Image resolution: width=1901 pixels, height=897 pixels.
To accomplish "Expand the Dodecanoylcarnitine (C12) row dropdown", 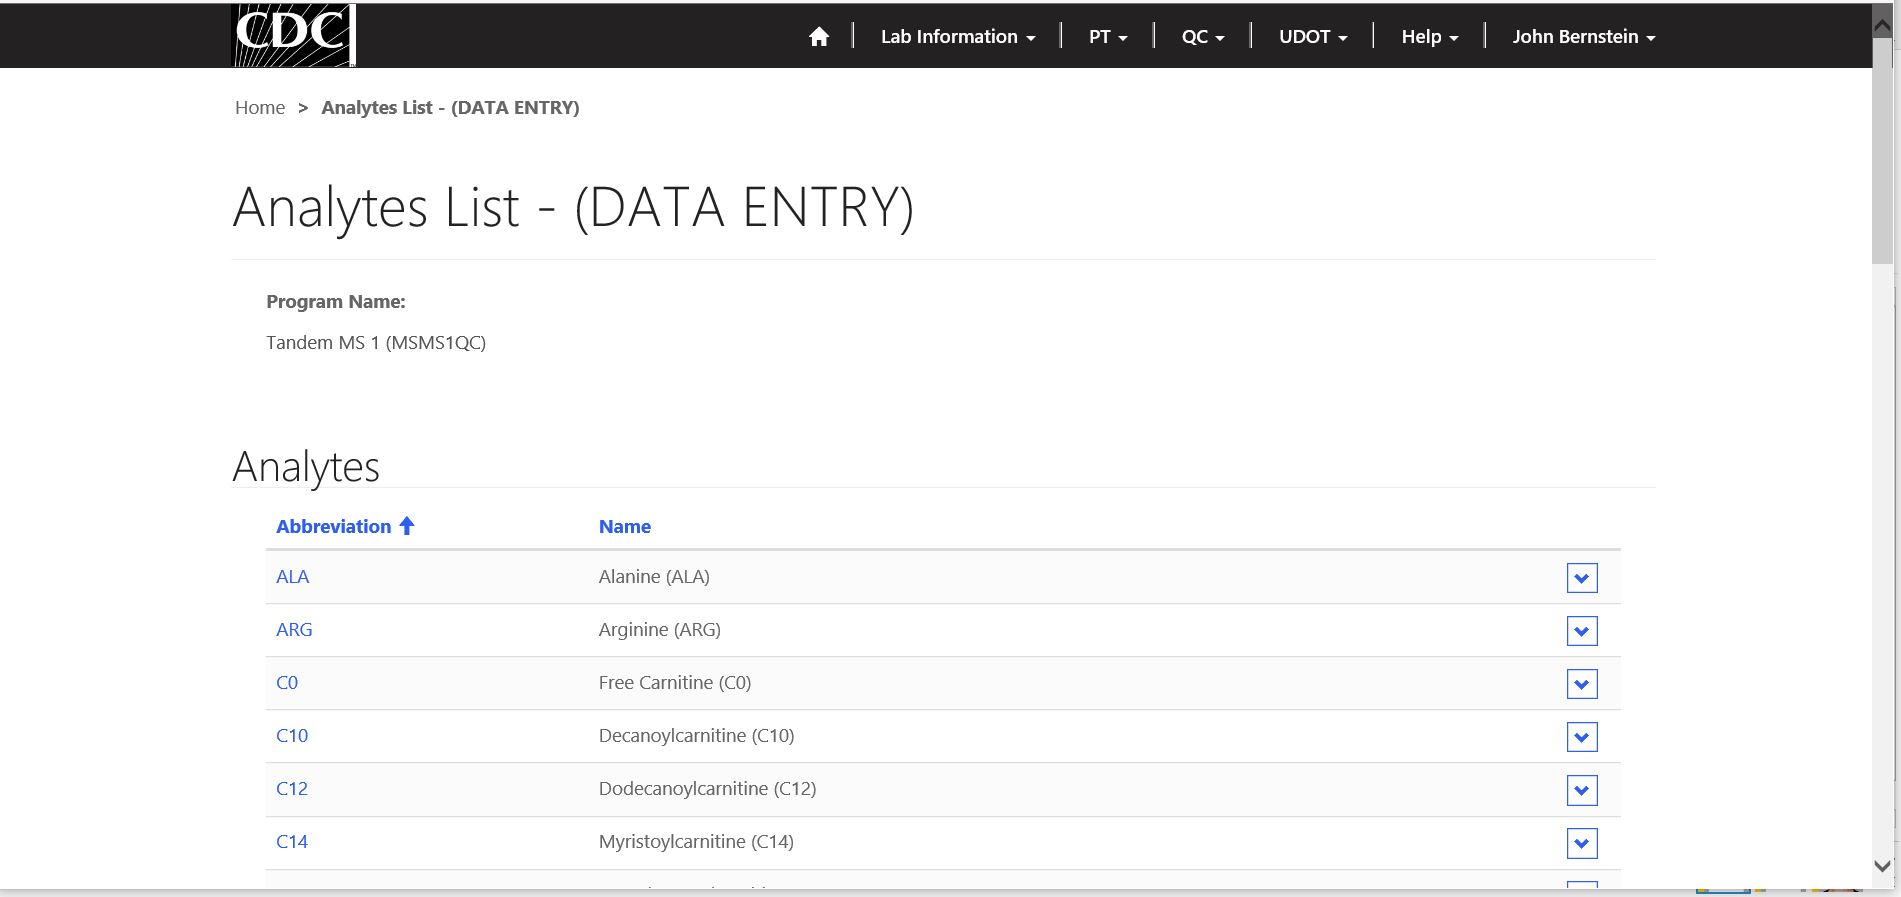I will tap(1581, 790).
